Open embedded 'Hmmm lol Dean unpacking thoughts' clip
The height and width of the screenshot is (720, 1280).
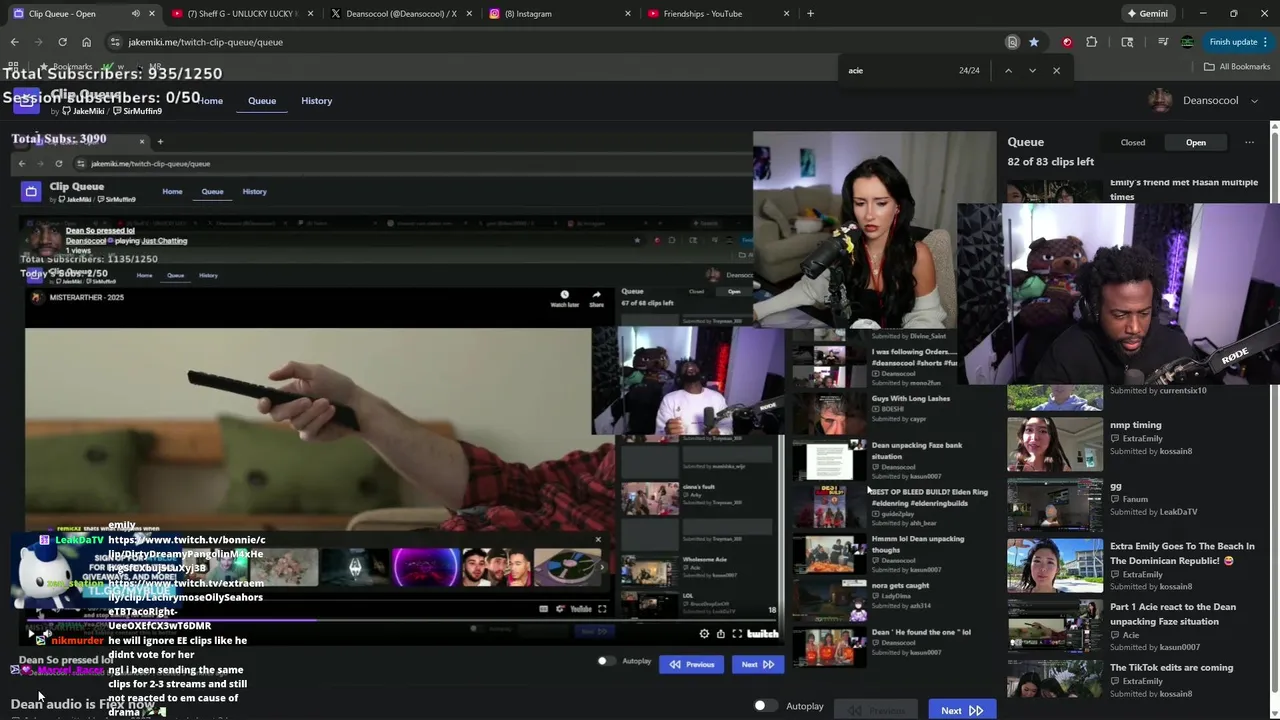tap(917, 543)
